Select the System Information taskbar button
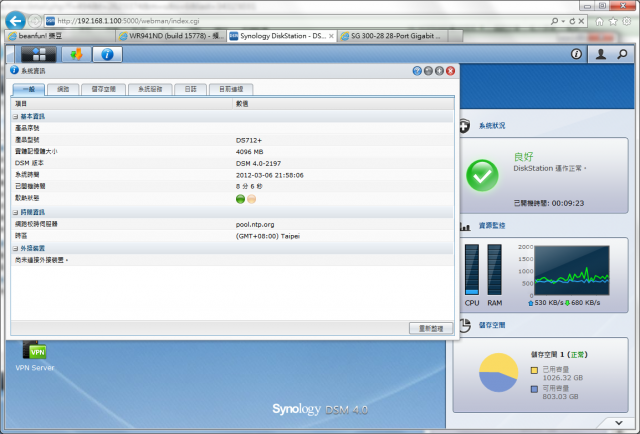Screen dimensions: 640x434 click(107, 54)
